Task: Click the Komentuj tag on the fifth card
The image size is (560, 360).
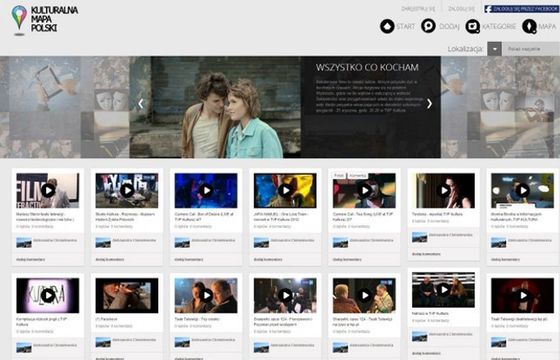Action: click(x=357, y=175)
